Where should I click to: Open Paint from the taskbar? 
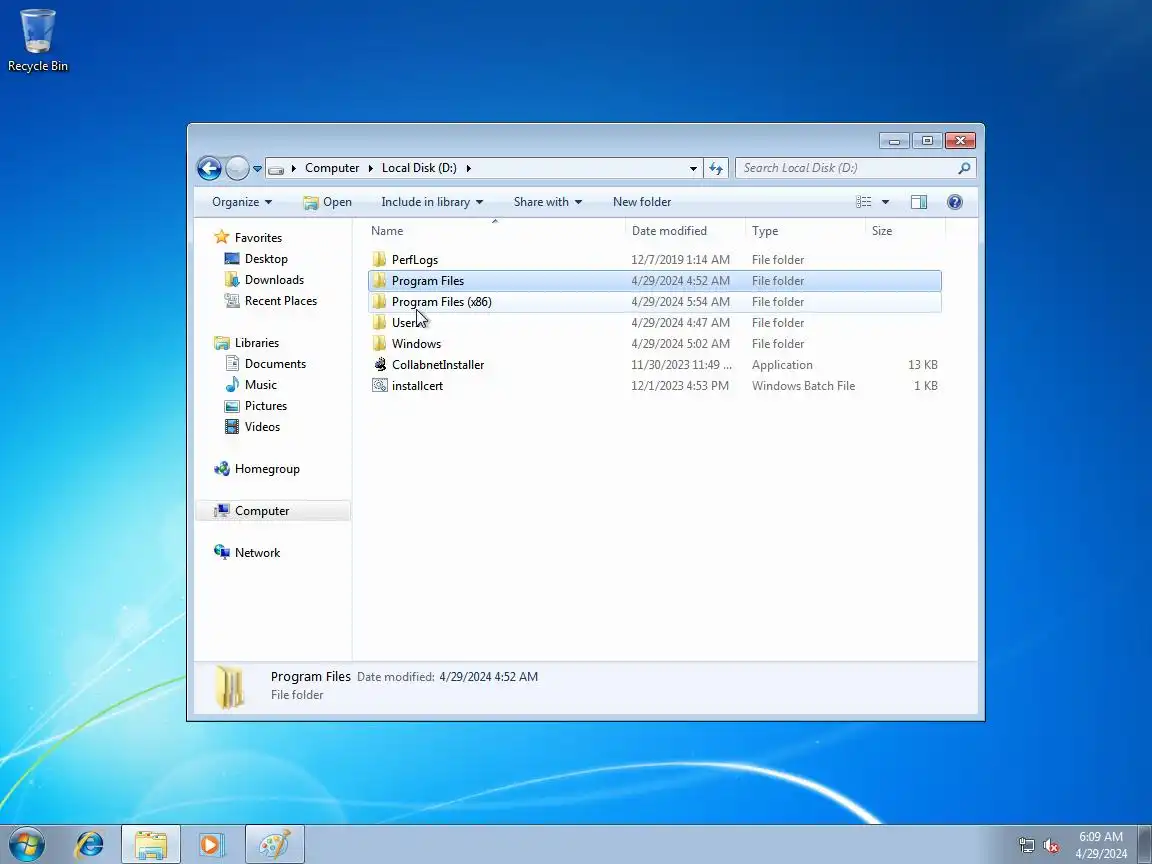[x=274, y=844]
